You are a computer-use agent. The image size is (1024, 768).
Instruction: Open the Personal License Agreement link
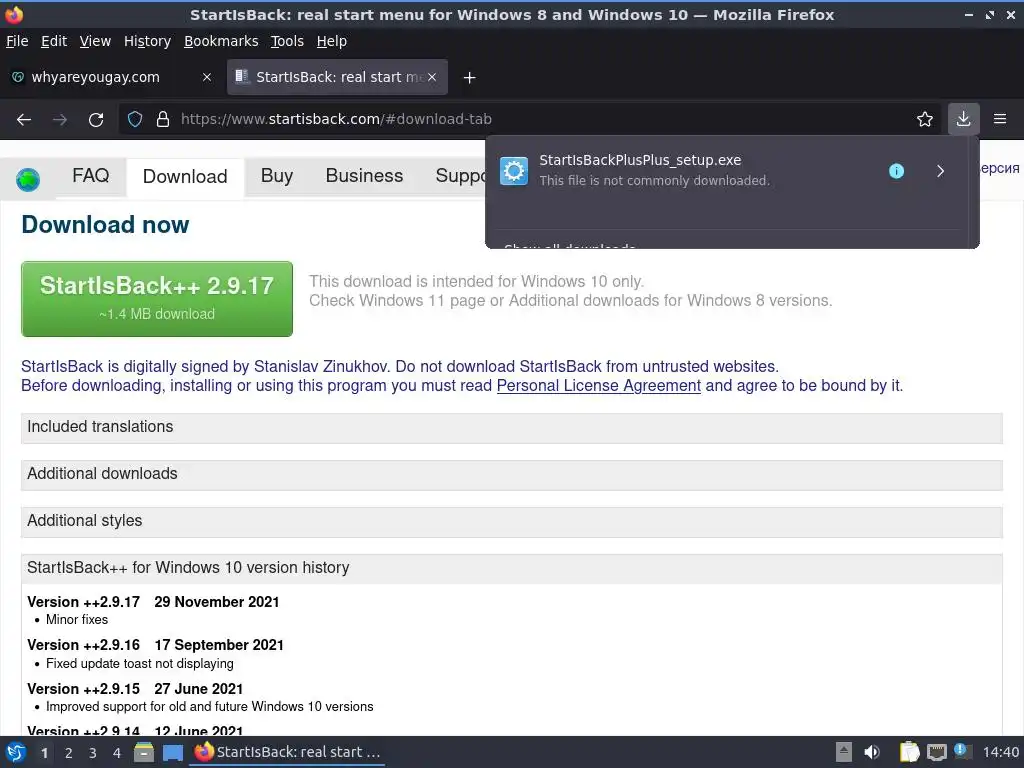point(599,386)
